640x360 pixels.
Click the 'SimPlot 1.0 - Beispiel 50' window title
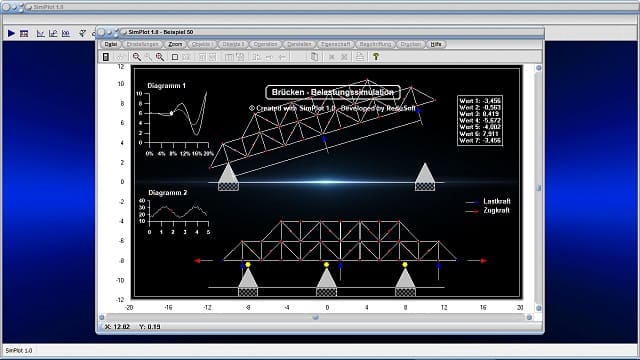(161, 32)
